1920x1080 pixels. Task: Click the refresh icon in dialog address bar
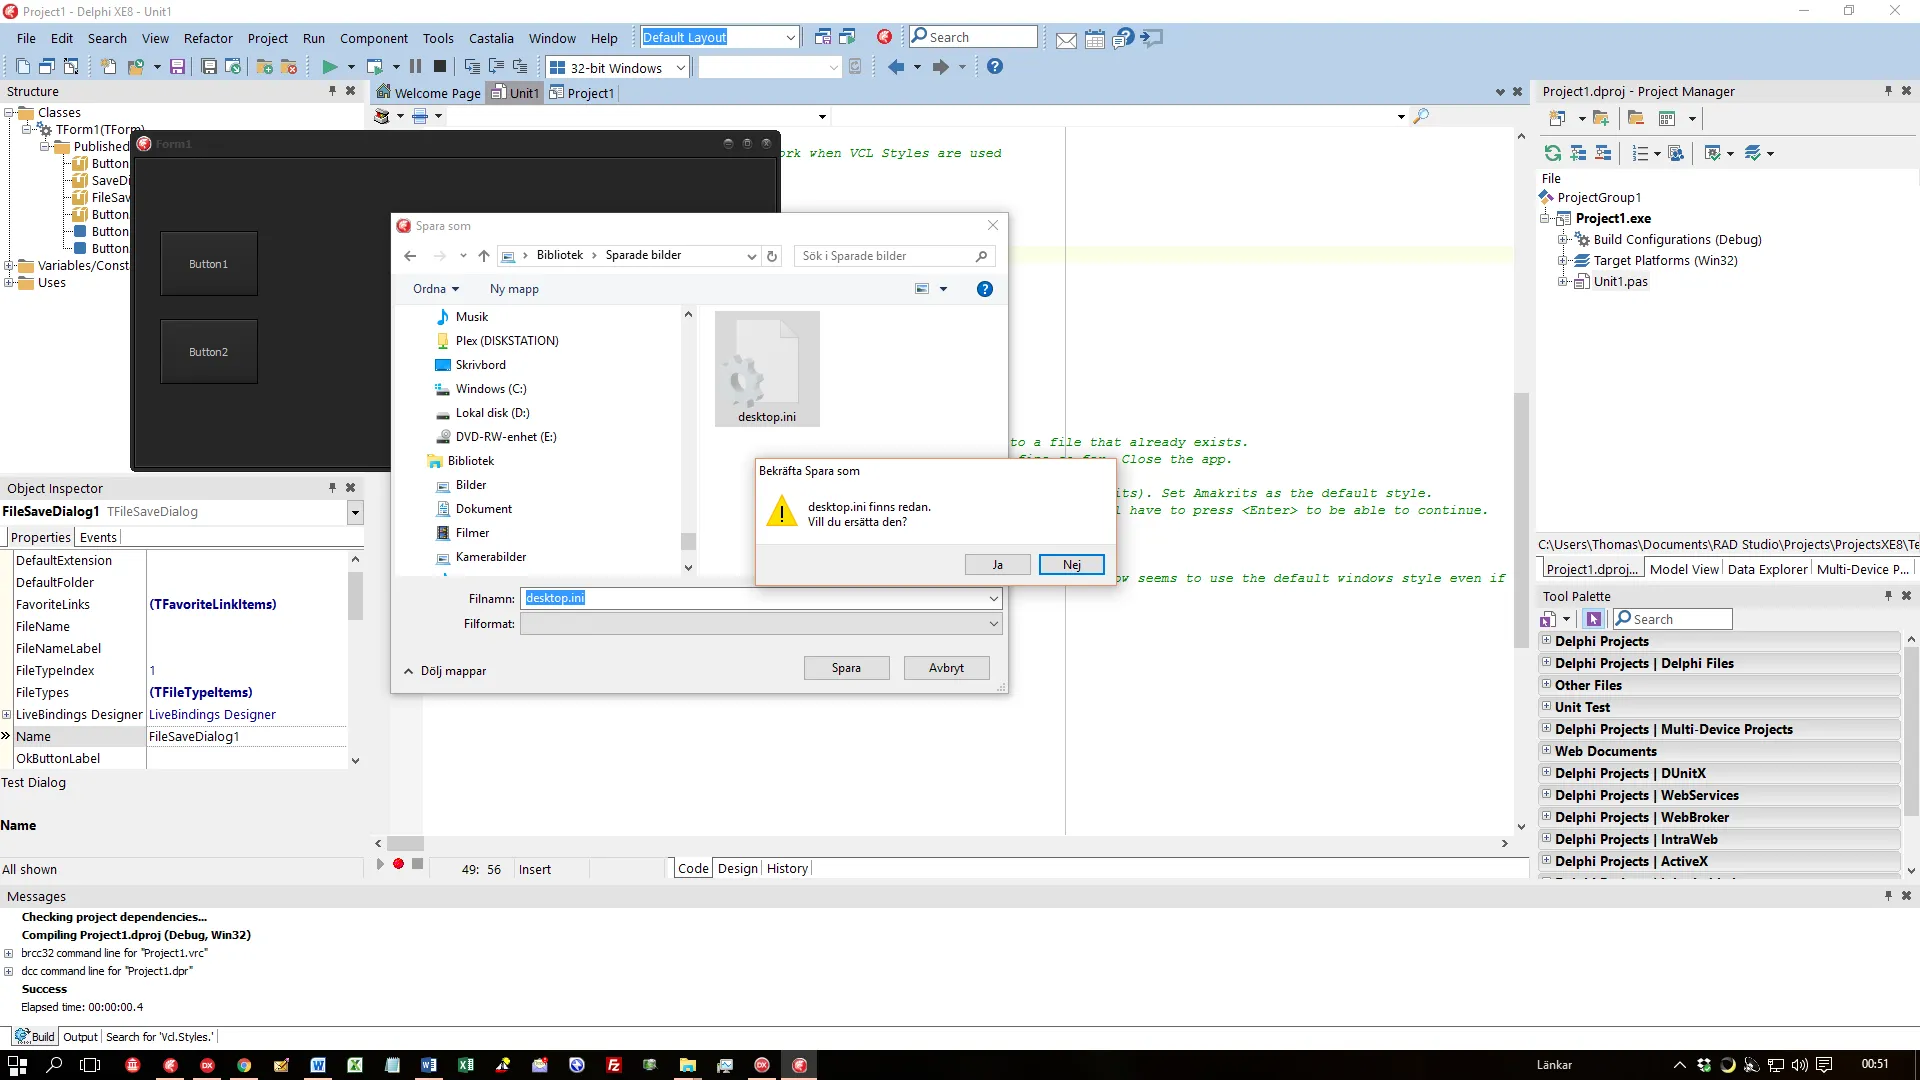(772, 256)
